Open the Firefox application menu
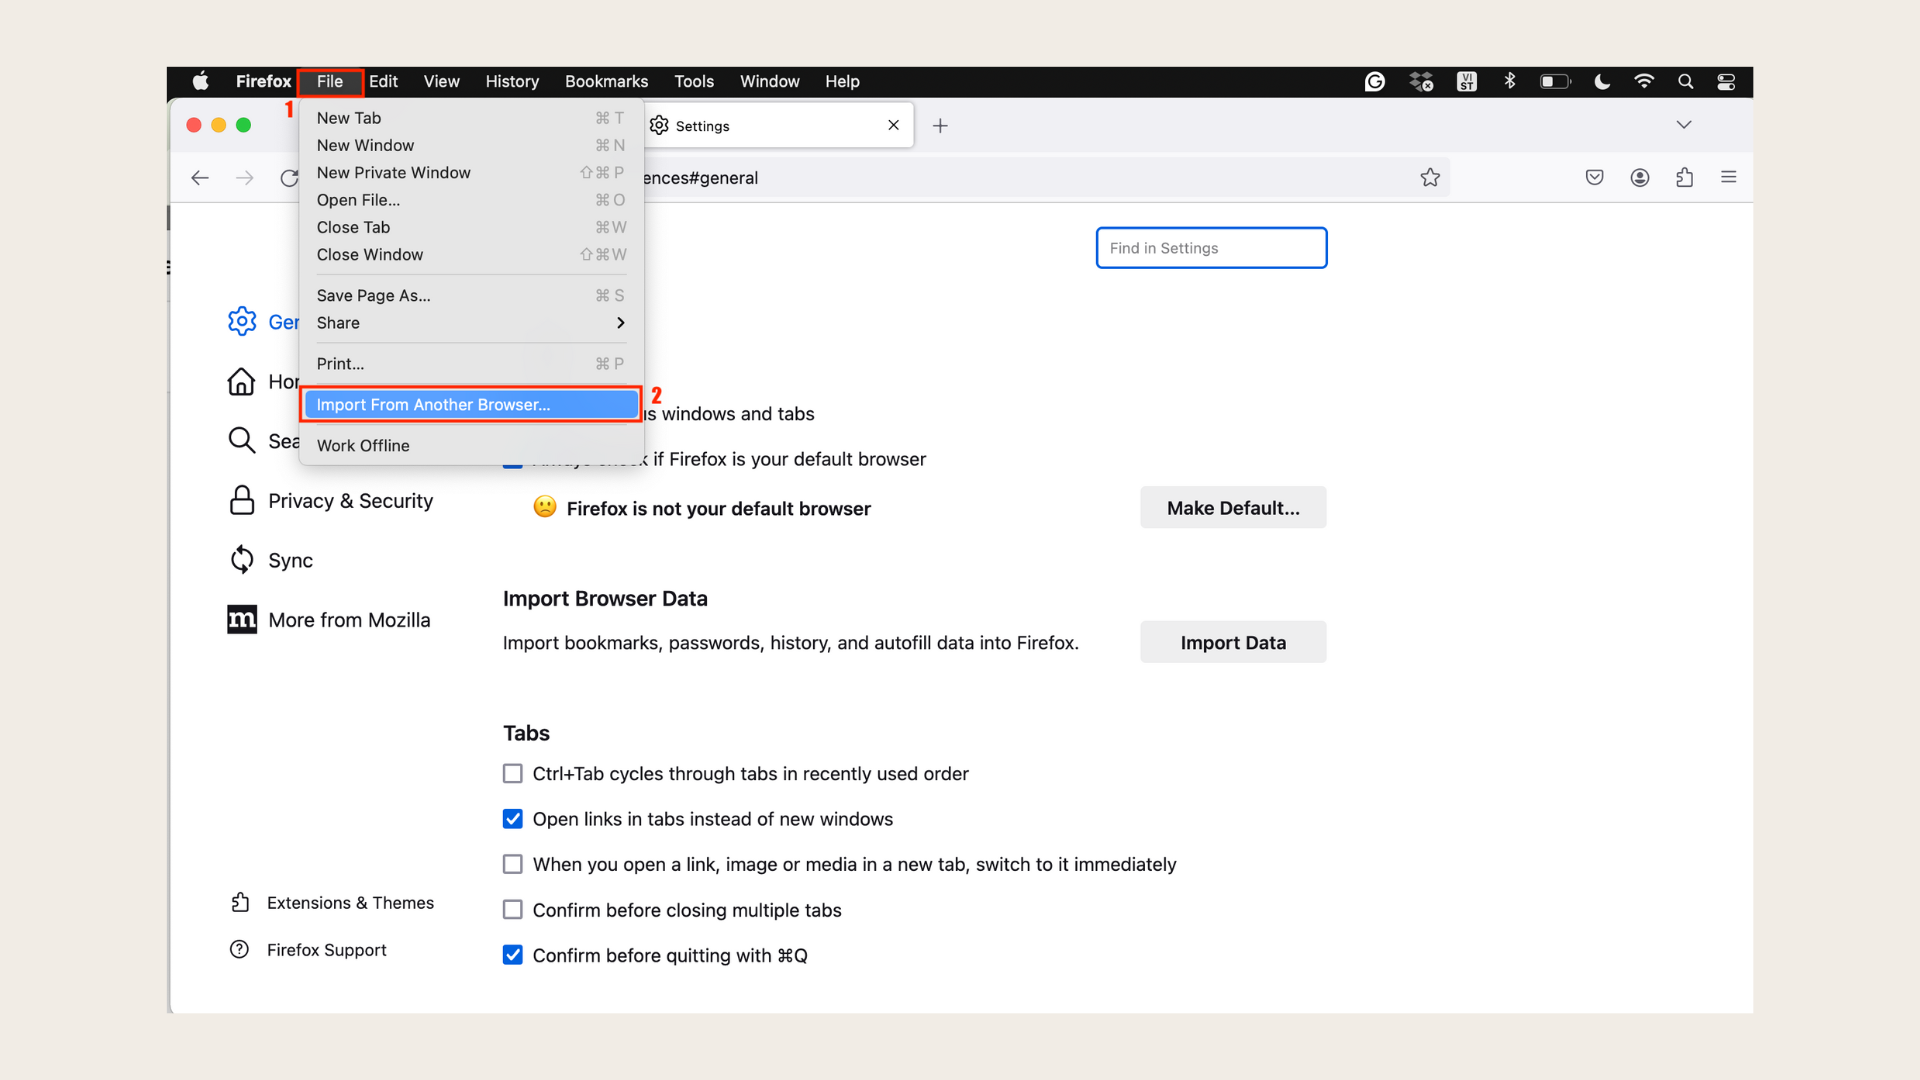The image size is (1920, 1080). [x=263, y=82]
